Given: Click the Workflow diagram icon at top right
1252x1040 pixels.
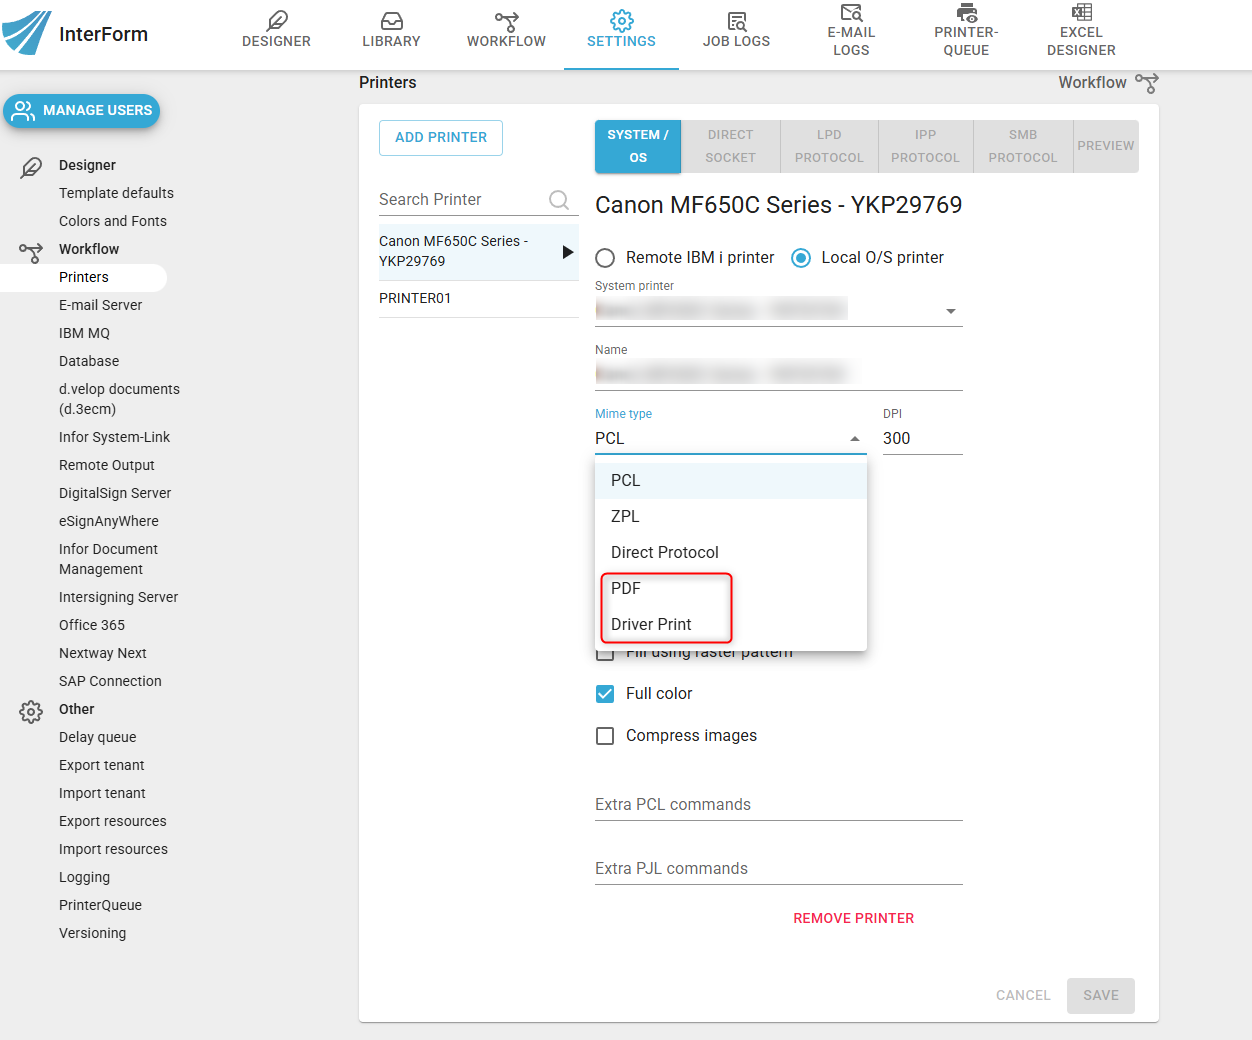Looking at the screenshot, I should point(1147,83).
